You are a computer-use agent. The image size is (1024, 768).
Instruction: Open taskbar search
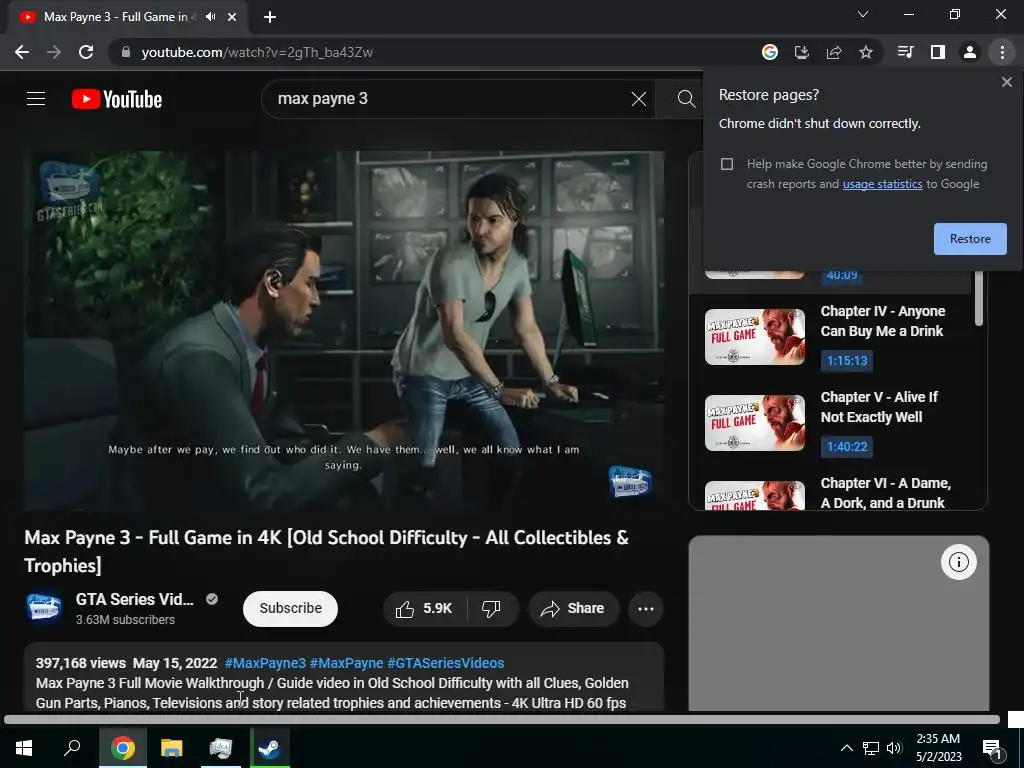[72, 747]
